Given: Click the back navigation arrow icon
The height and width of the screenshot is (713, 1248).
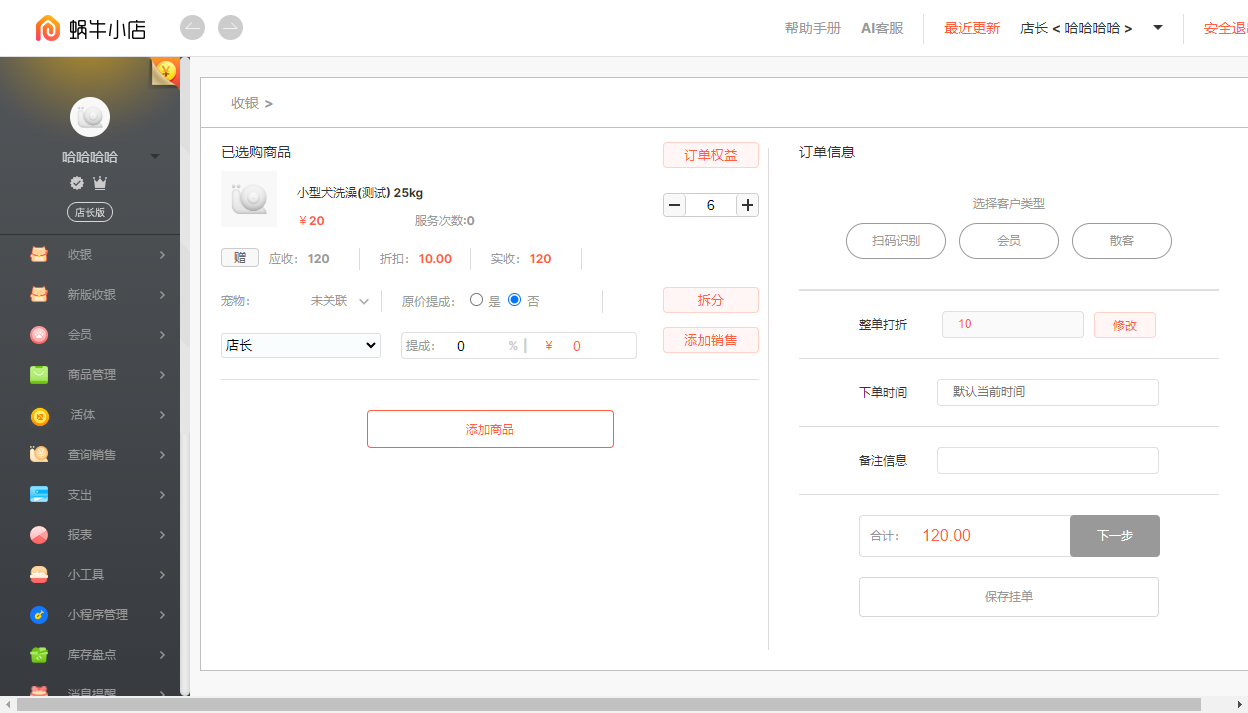Looking at the screenshot, I should (193, 28).
